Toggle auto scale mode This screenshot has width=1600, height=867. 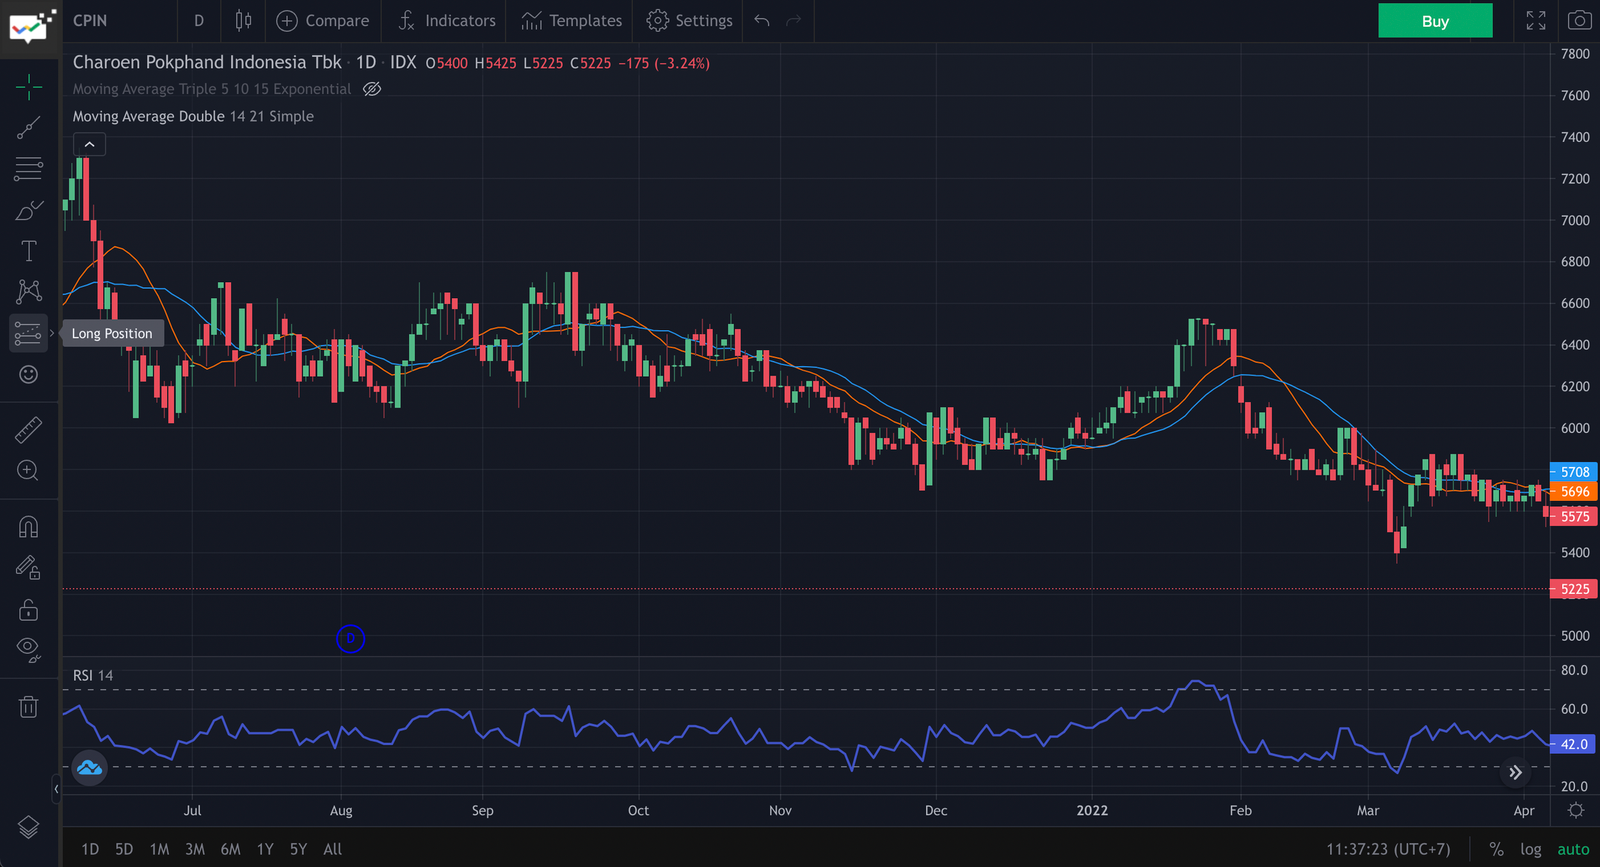(1573, 849)
